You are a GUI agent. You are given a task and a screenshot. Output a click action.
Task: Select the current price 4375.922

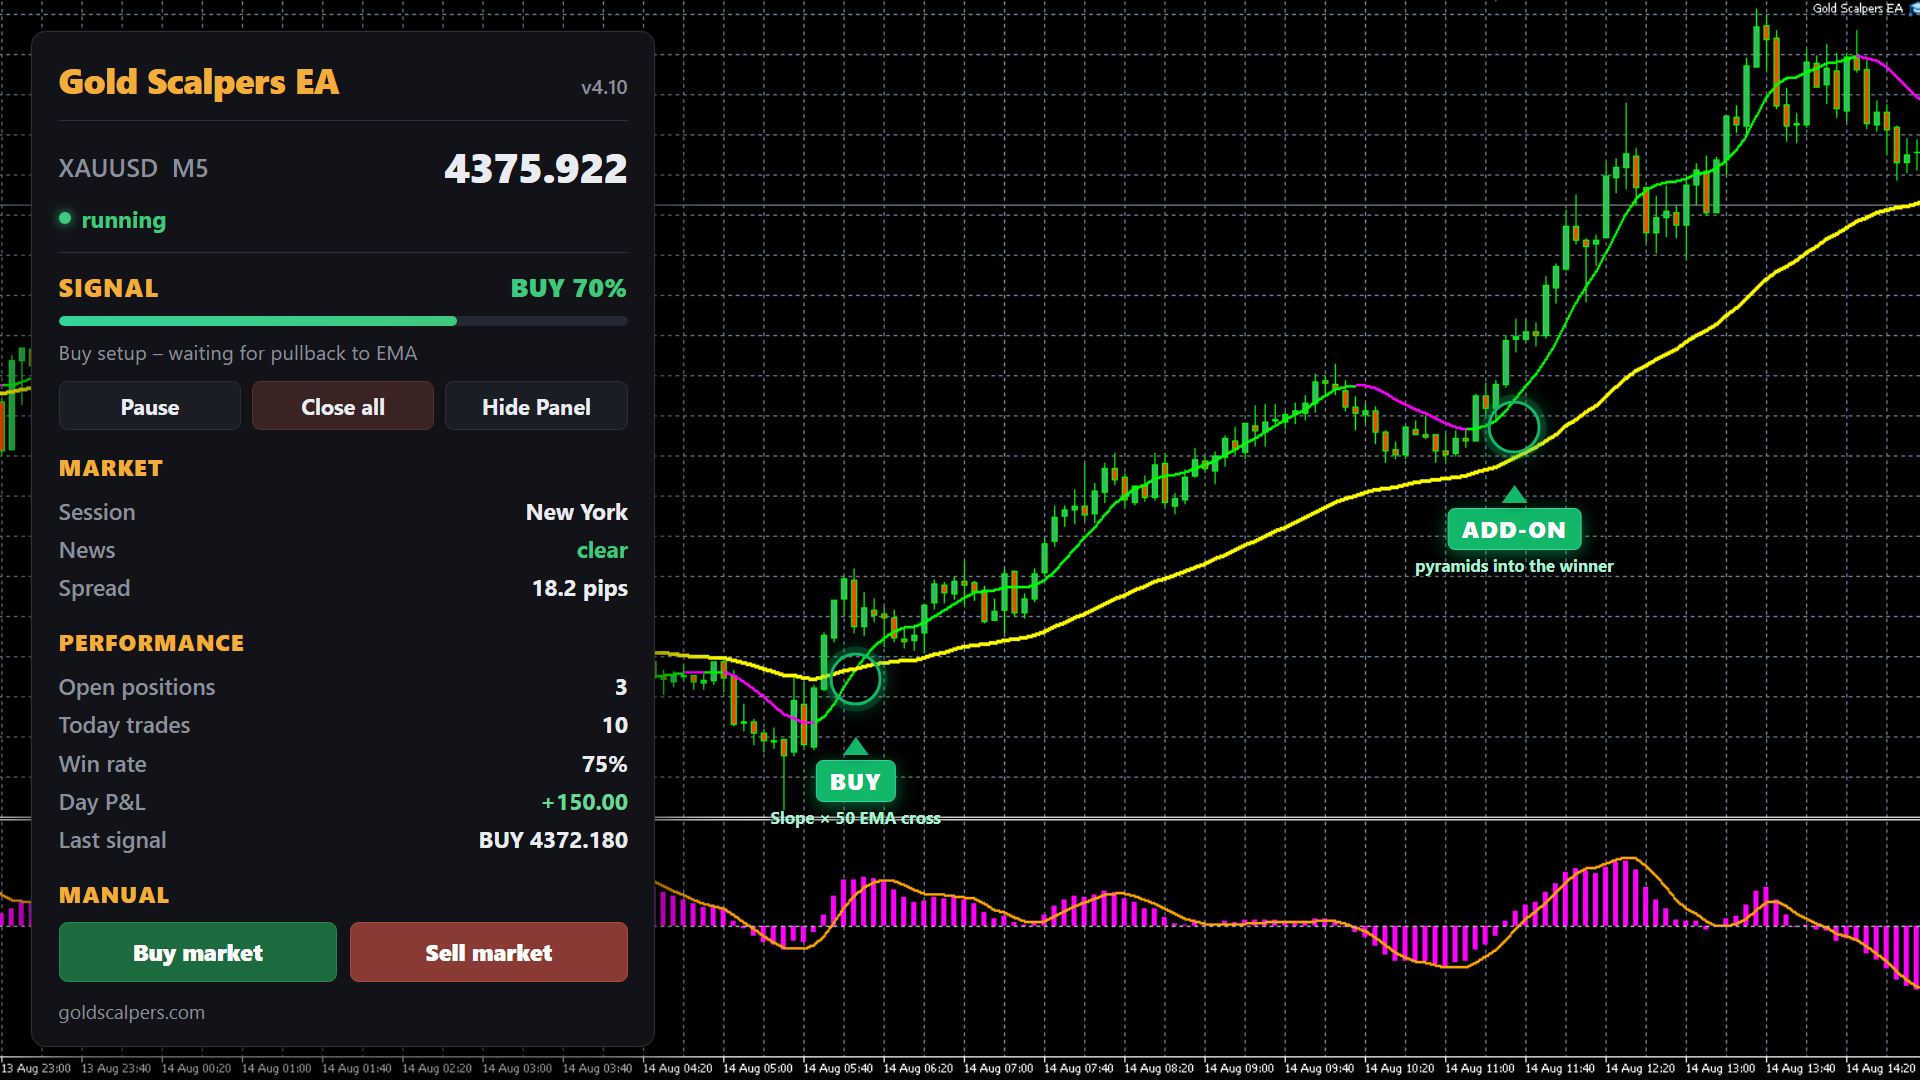[536, 168]
